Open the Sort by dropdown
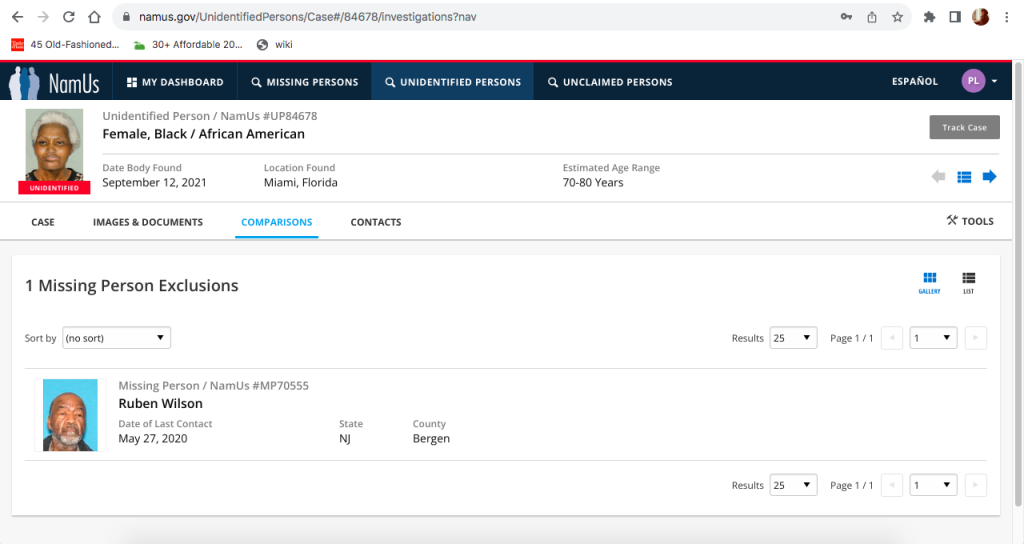This screenshot has width=1024, height=544. (x=116, y=338)
